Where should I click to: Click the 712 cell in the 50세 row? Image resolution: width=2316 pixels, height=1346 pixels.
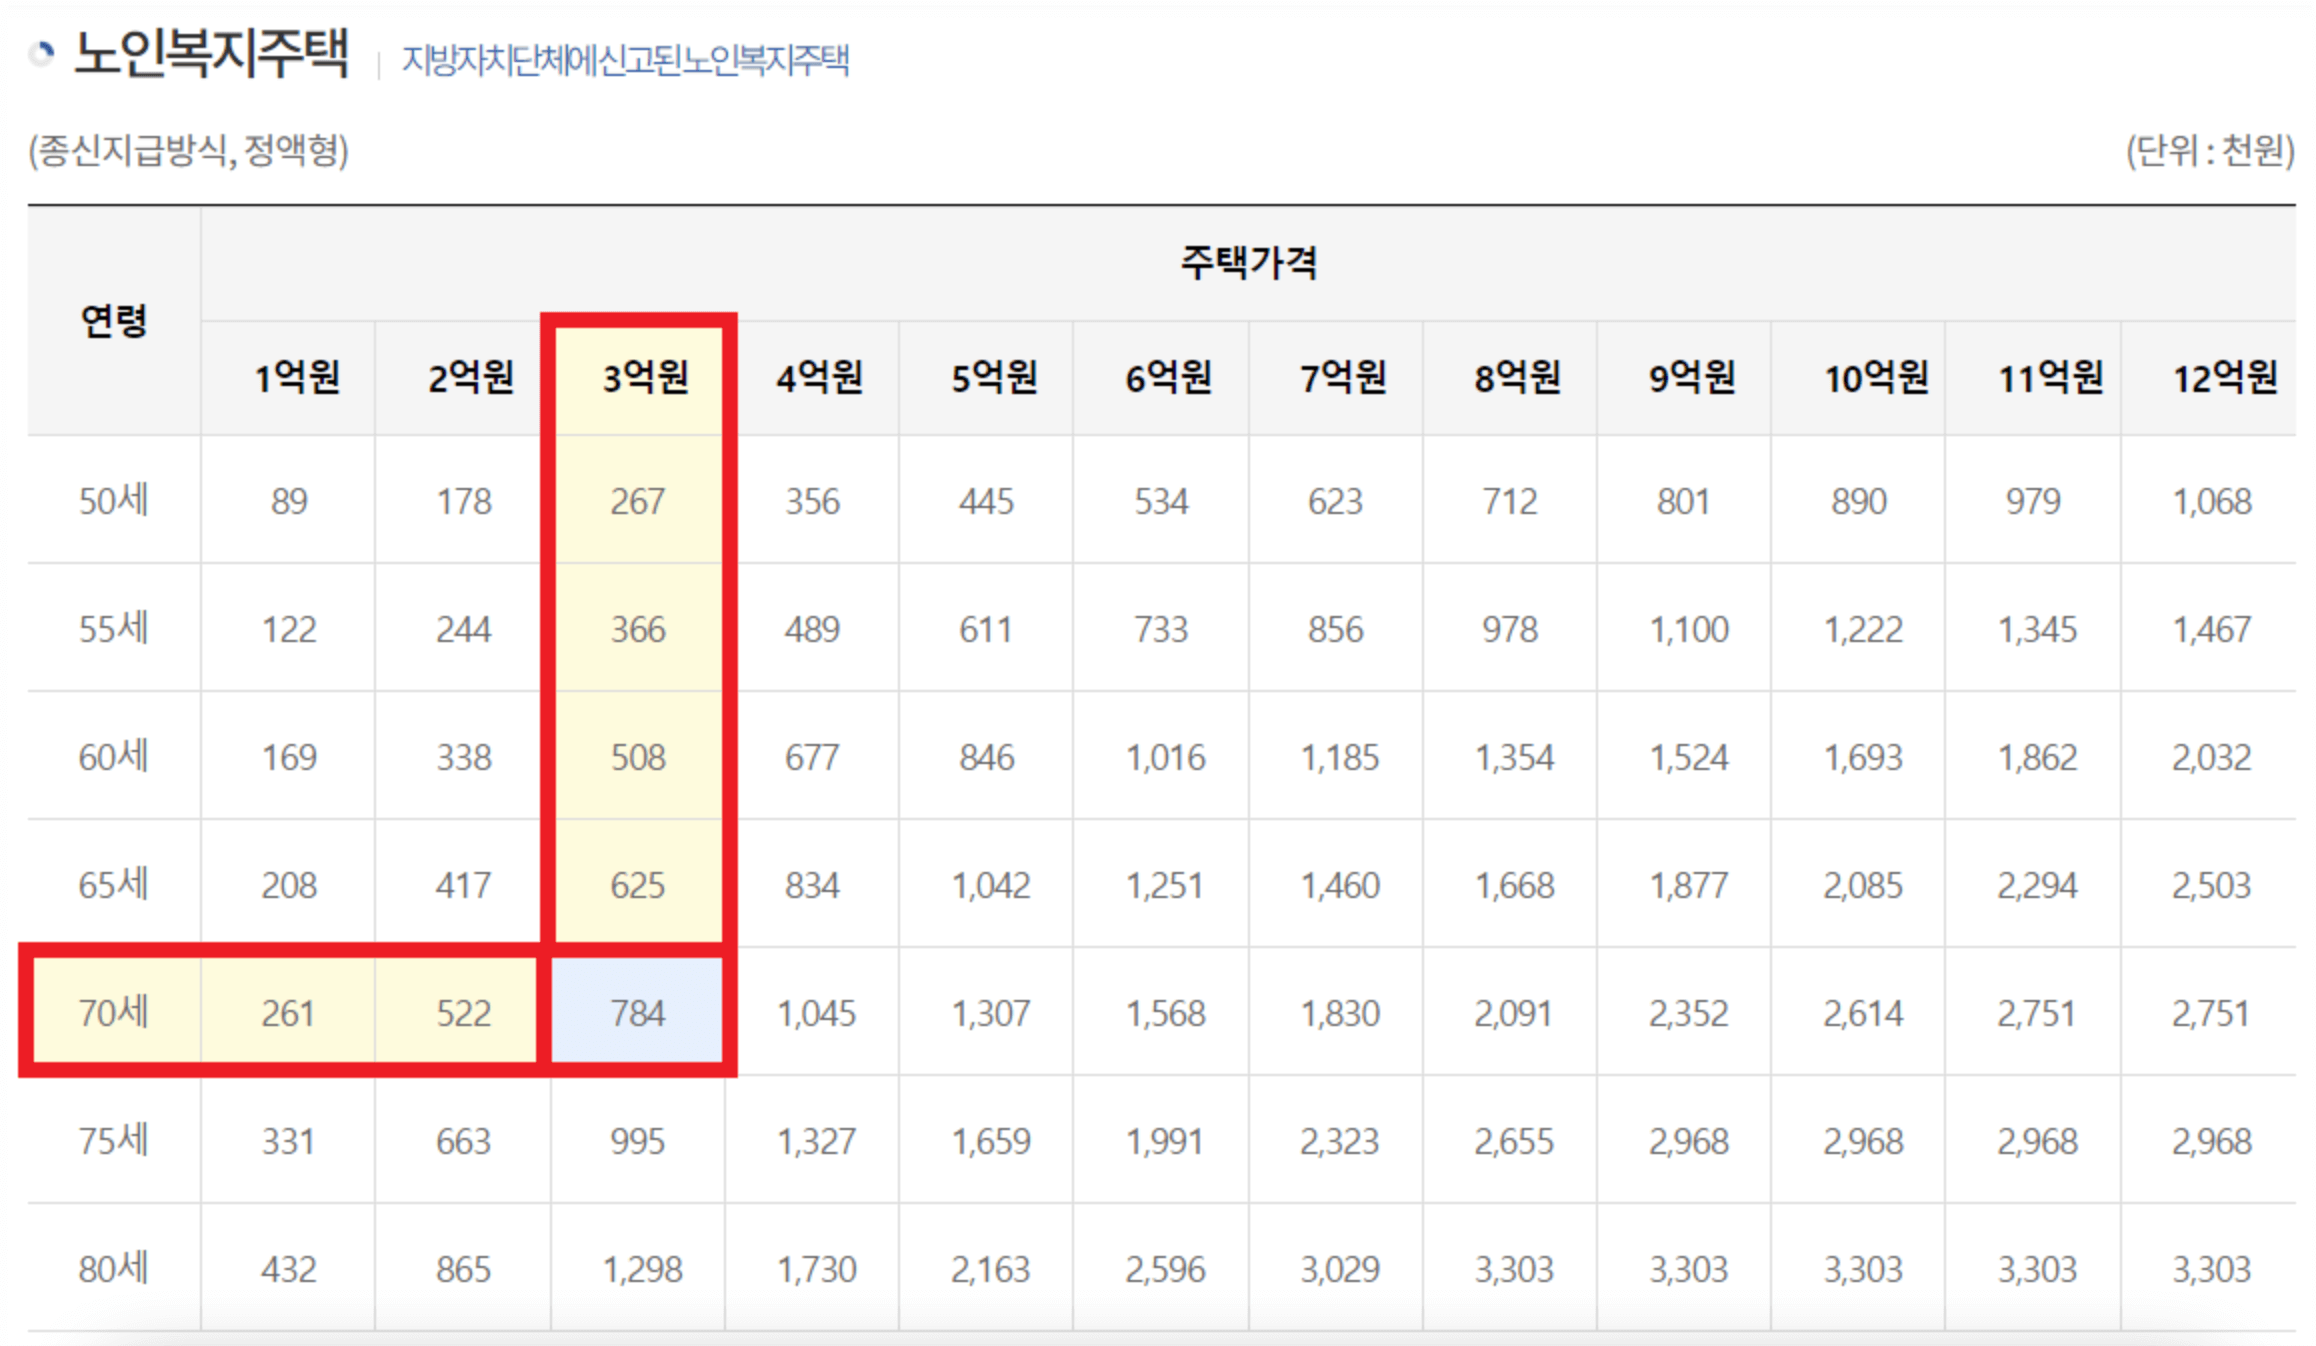tap(1509, 501)
